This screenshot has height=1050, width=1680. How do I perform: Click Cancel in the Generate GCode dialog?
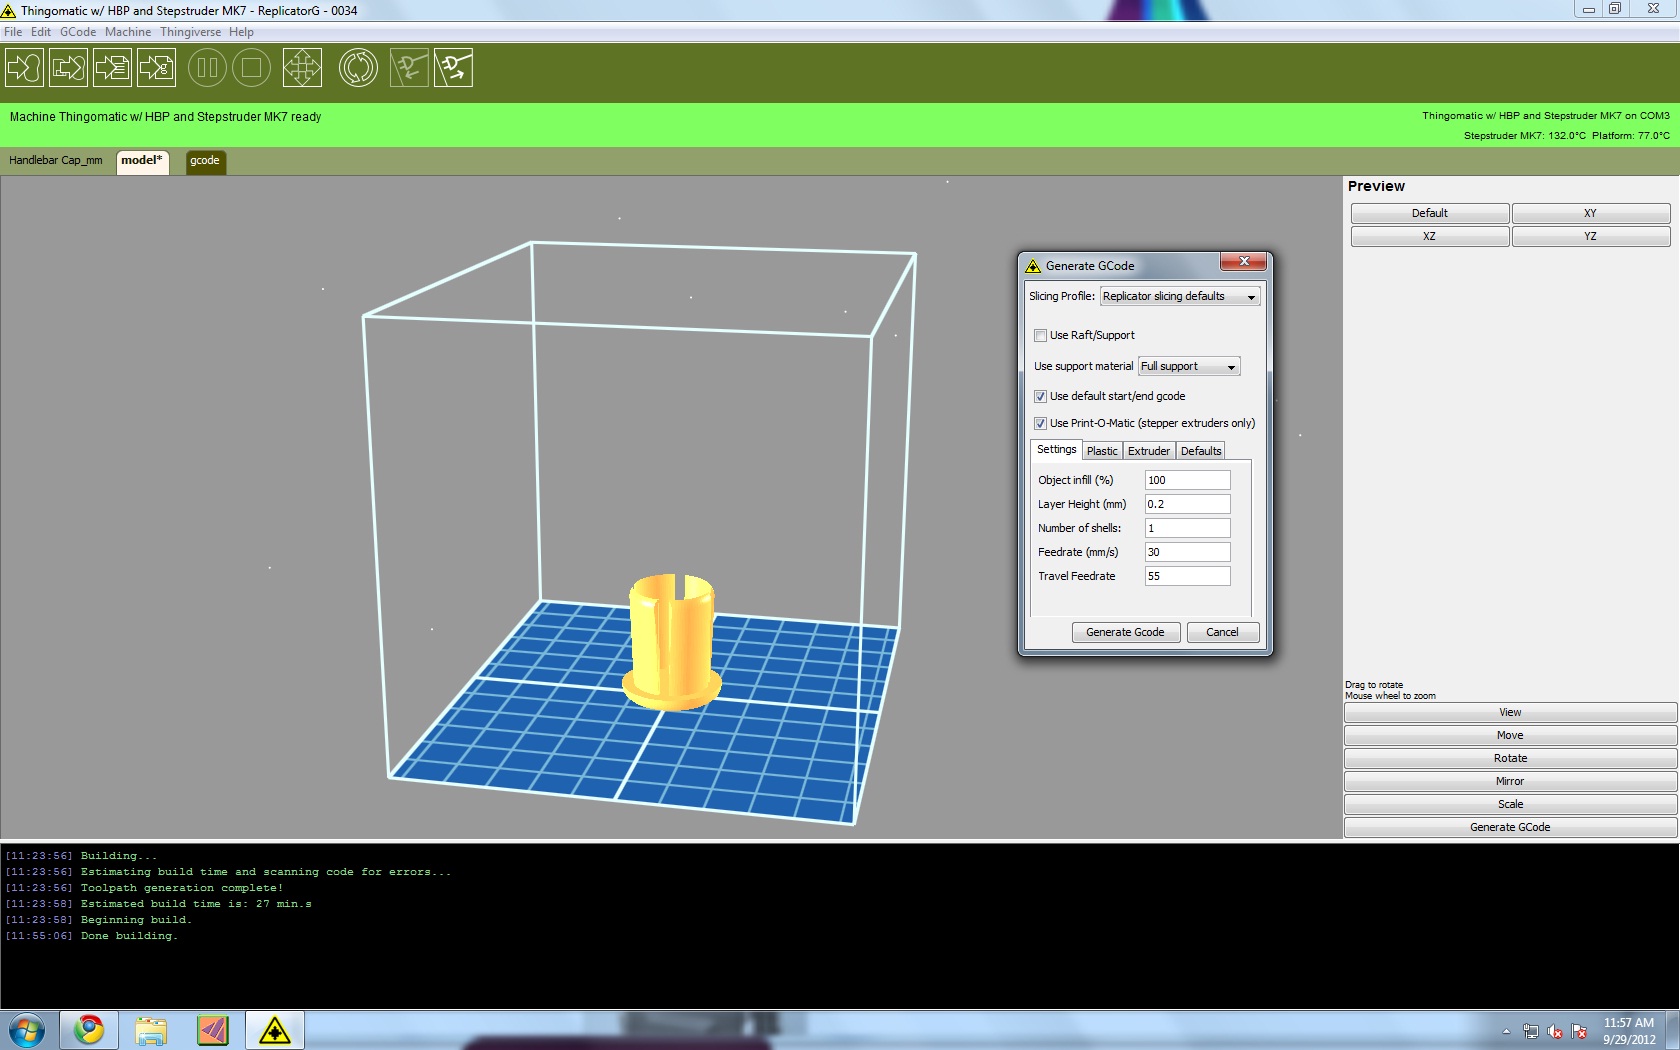(x=1222, y=633)
